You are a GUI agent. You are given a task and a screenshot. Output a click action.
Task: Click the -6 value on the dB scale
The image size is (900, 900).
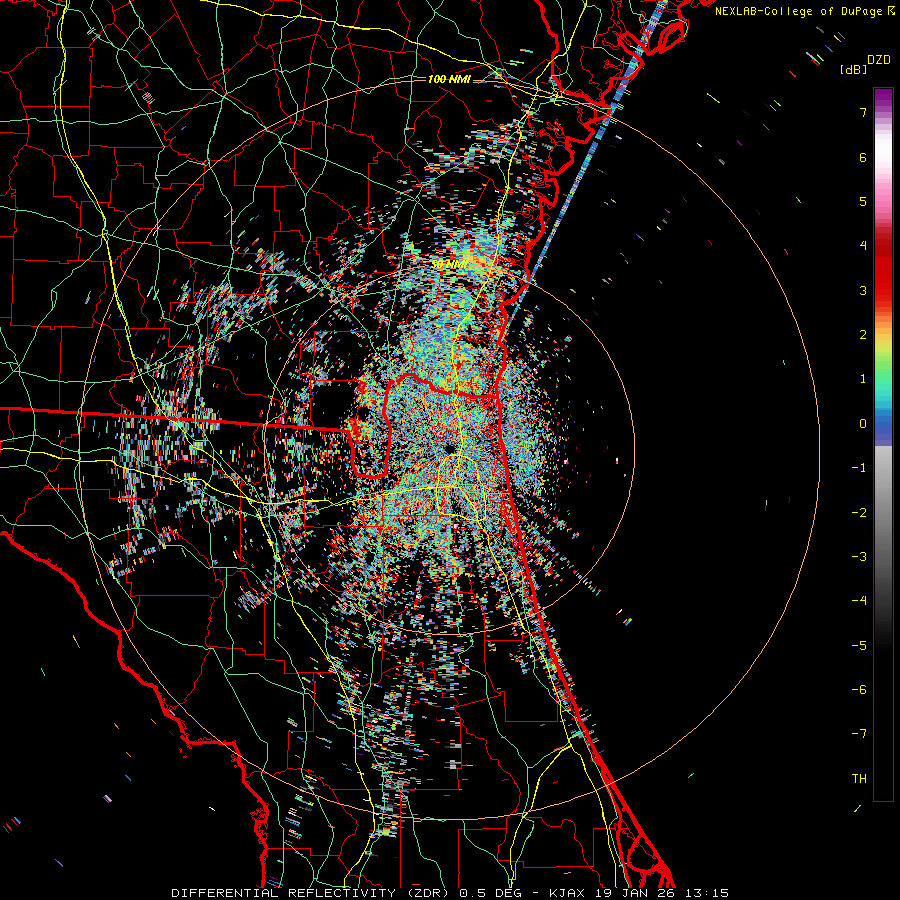point(859,690)
